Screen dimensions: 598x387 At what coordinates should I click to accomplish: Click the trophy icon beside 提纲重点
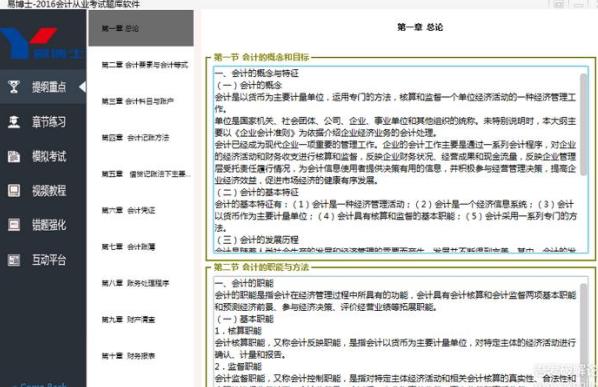tap(14, 87)
